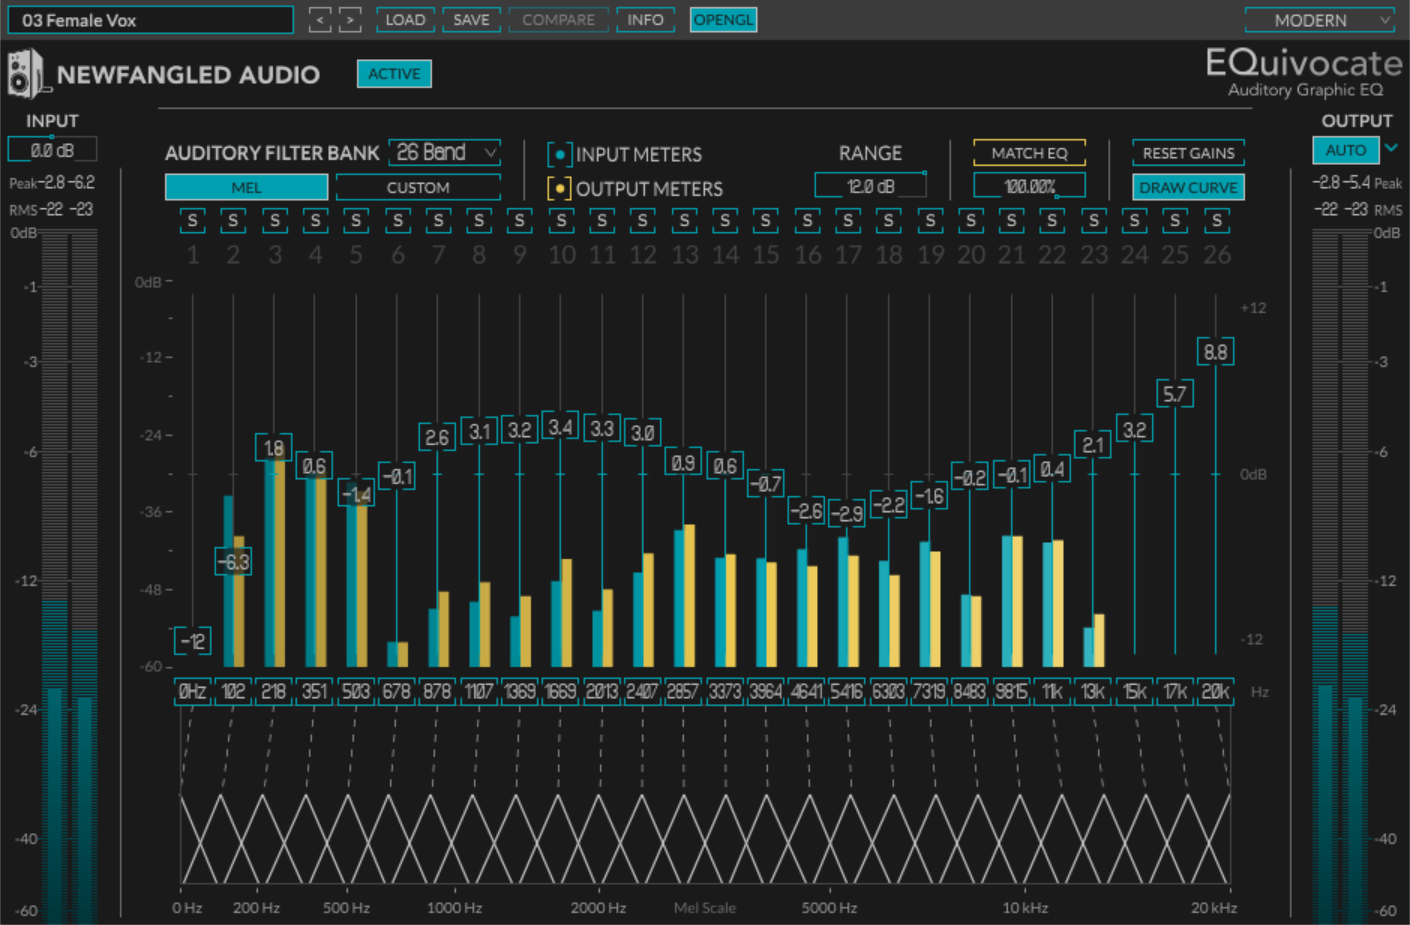The width and height of the screenshot is (1410, 925).
Task: Open the INFO panel
Action: (645, 20)
